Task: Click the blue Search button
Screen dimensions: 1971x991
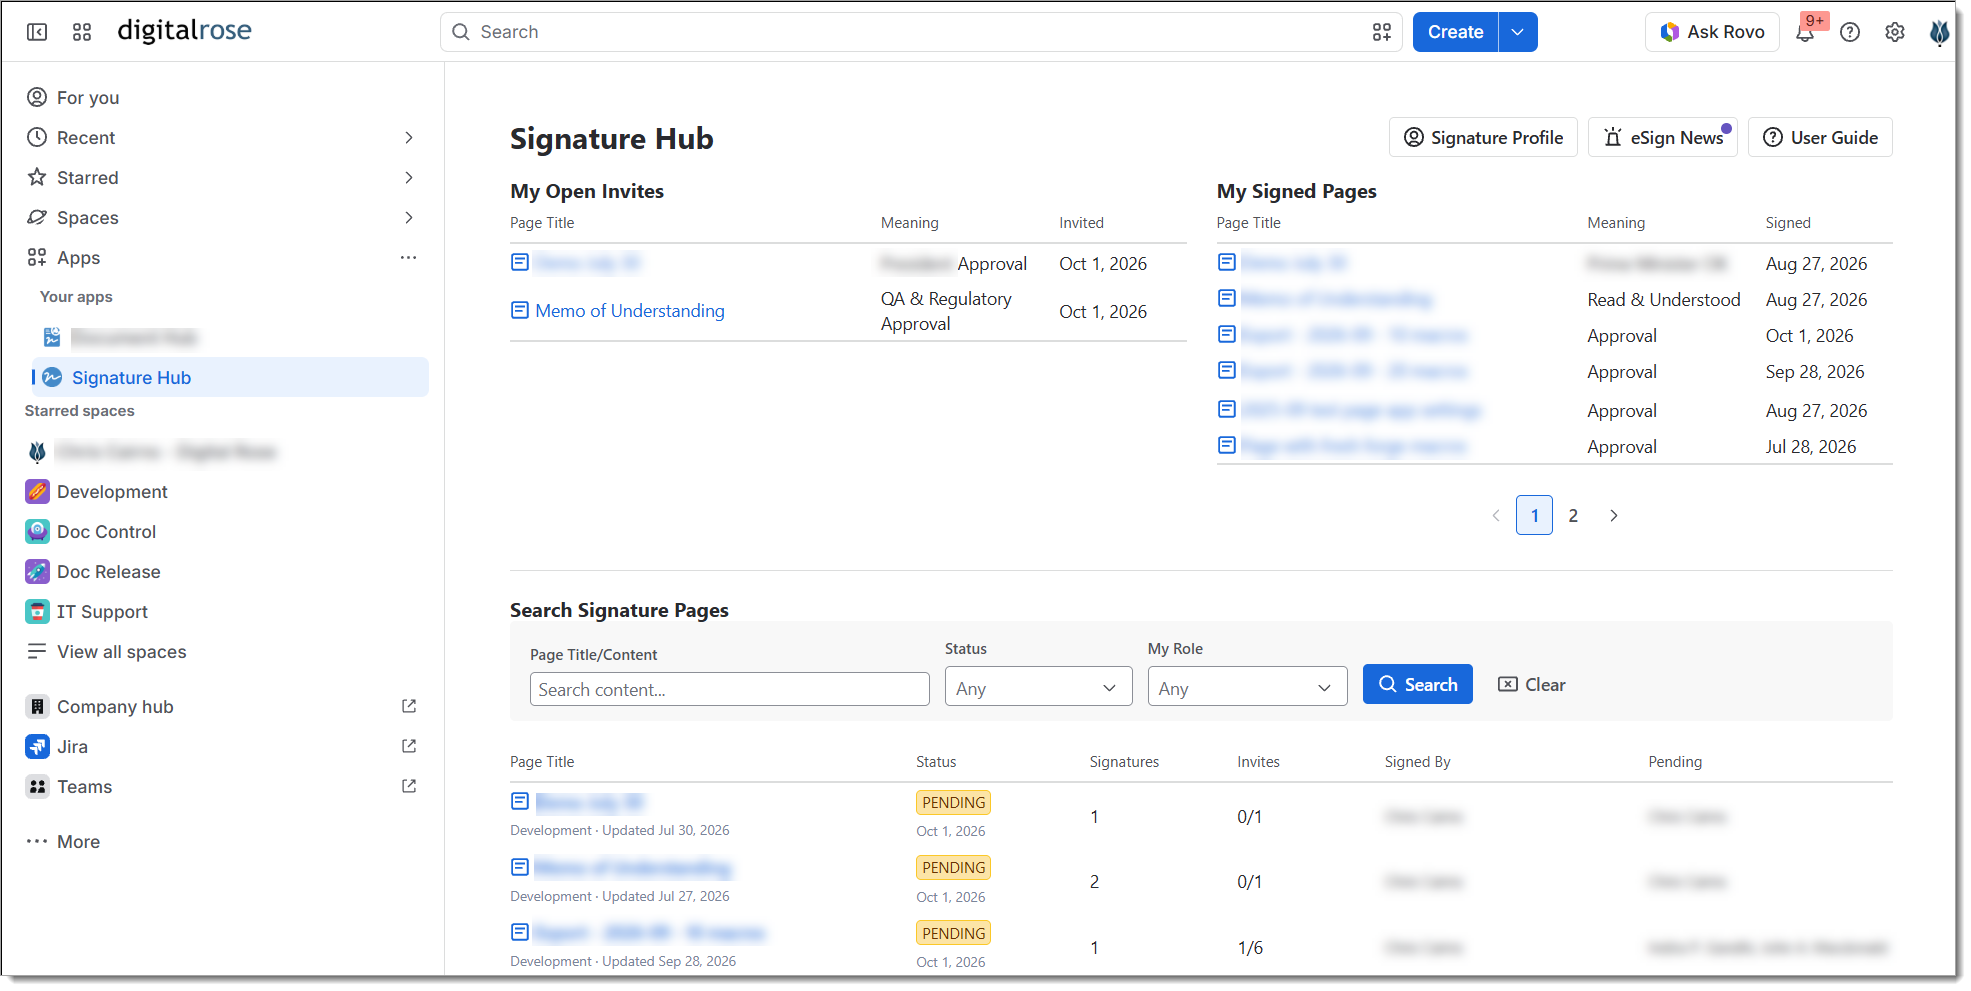Action: [1417, 684]
